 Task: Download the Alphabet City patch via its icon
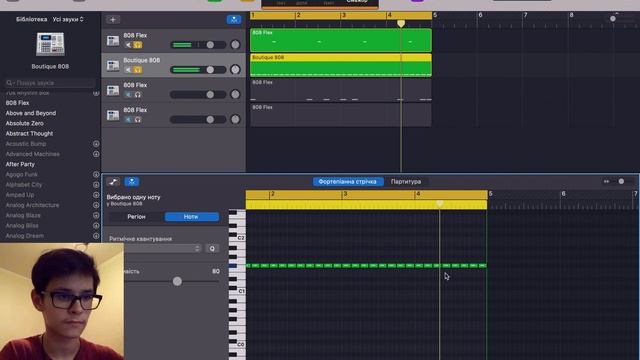[96, 184]
